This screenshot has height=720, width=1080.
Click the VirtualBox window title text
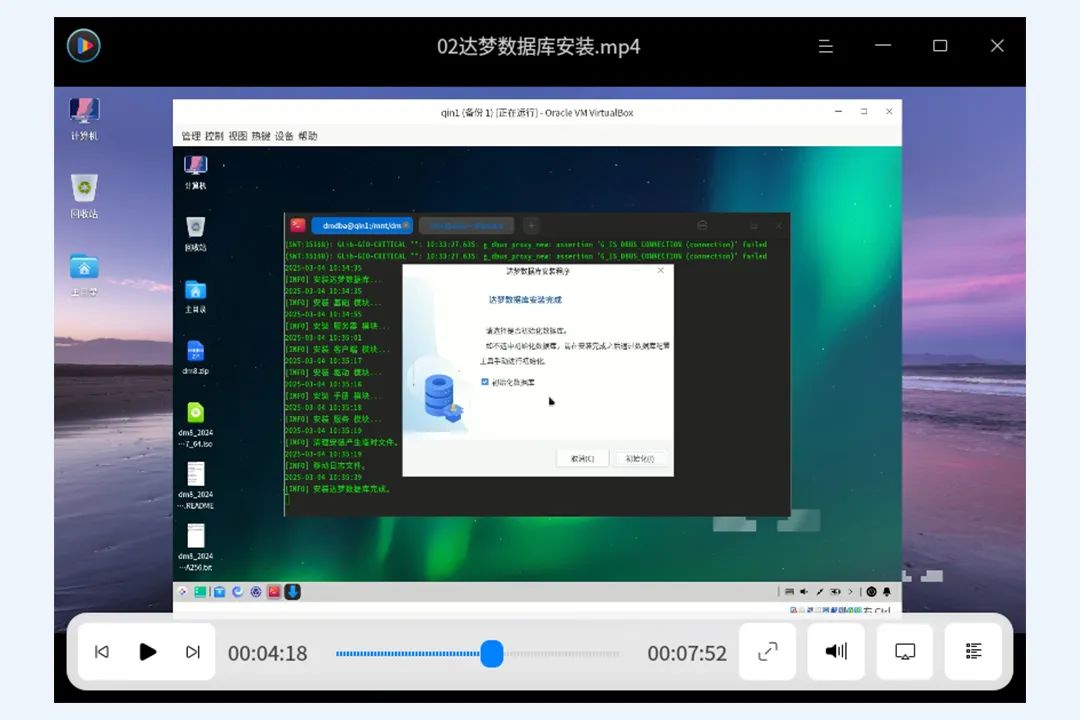coord(537,112)
